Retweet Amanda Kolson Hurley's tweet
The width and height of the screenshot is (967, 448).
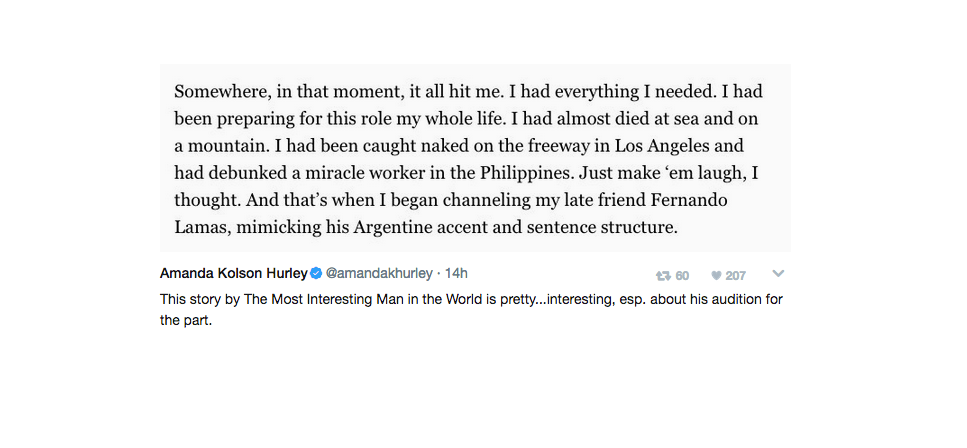[663, 275]
